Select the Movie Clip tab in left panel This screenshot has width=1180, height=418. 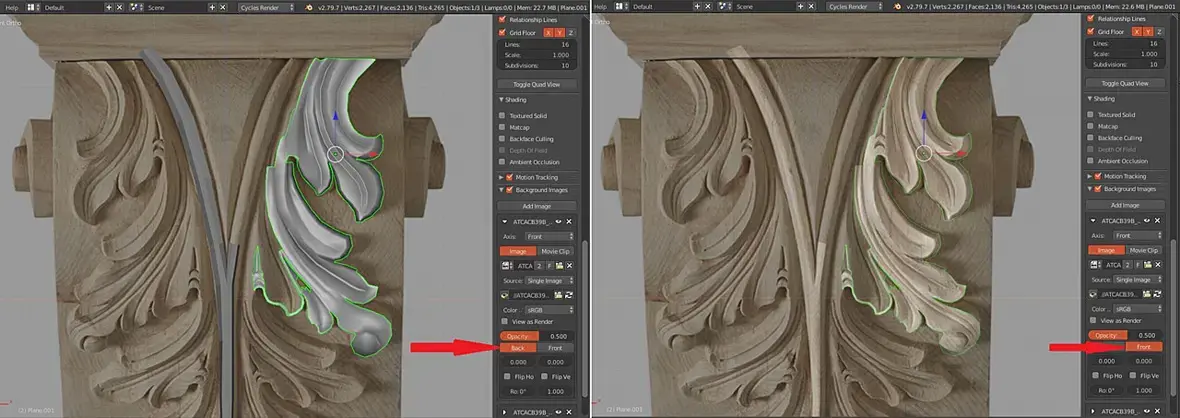tap(555, 251)
